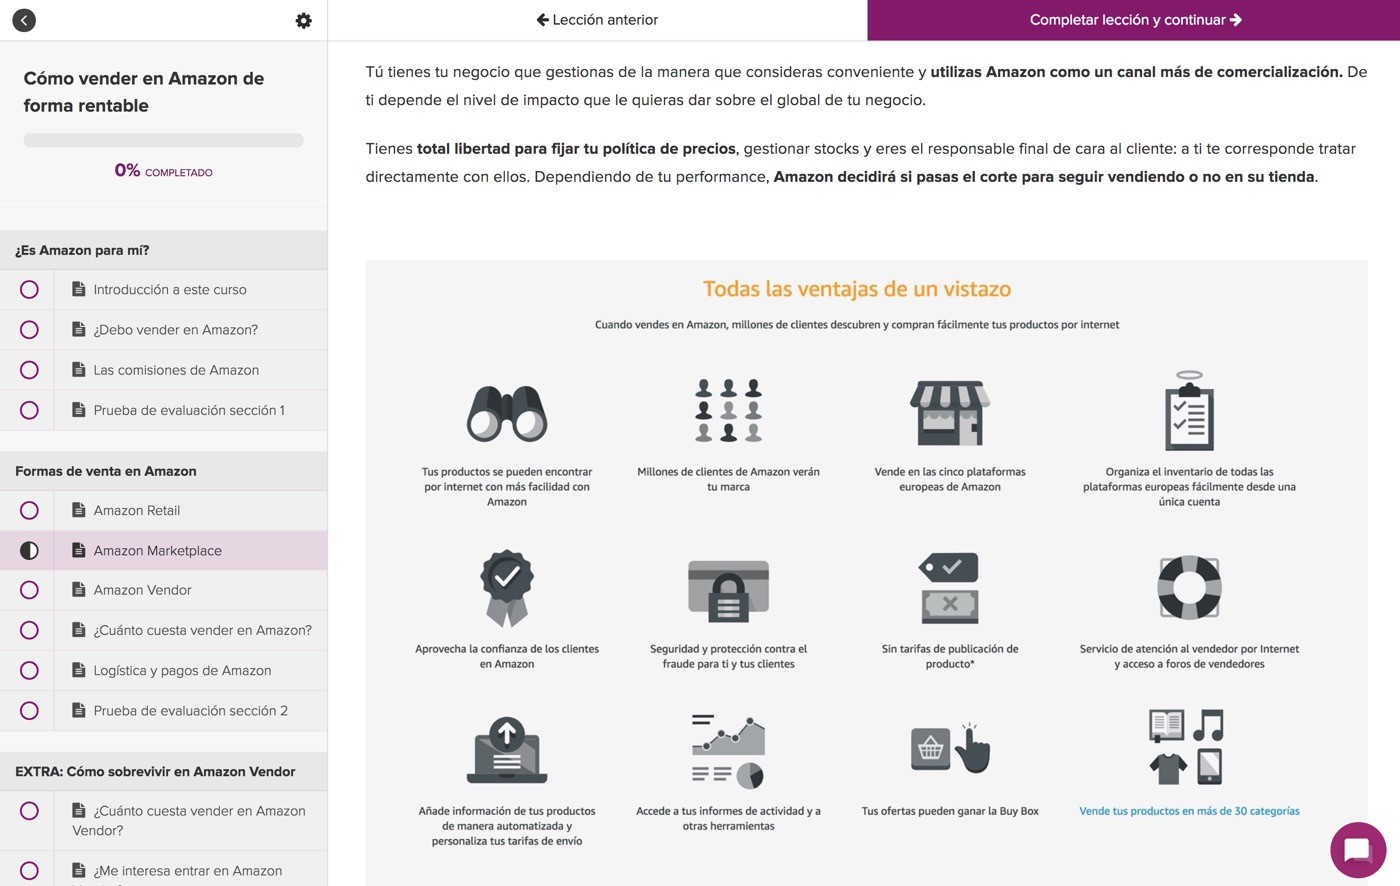Toggle completion circle for Logística y pagos de Amazon
The width and height of the screenshot is (1400, 886).
click(29, 670)
